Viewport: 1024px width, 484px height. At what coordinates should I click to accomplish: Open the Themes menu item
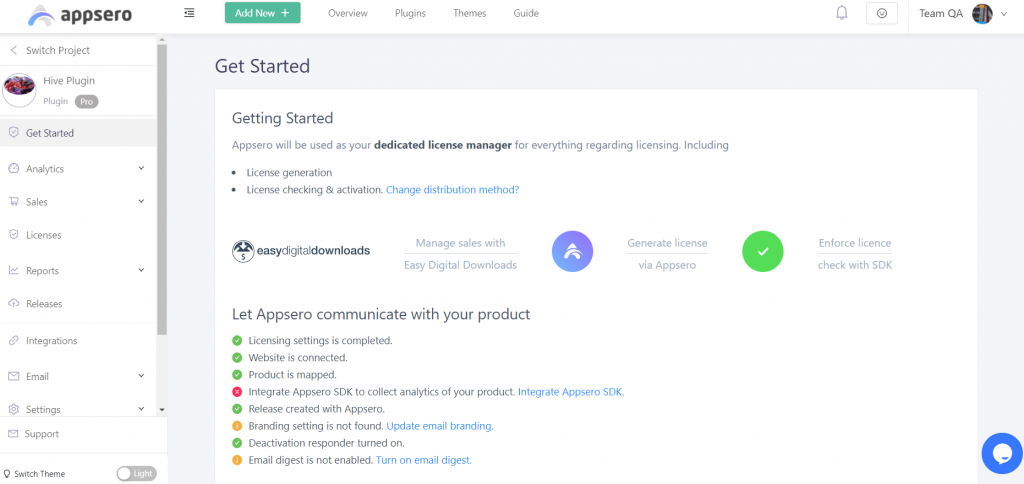coord(470,13)
